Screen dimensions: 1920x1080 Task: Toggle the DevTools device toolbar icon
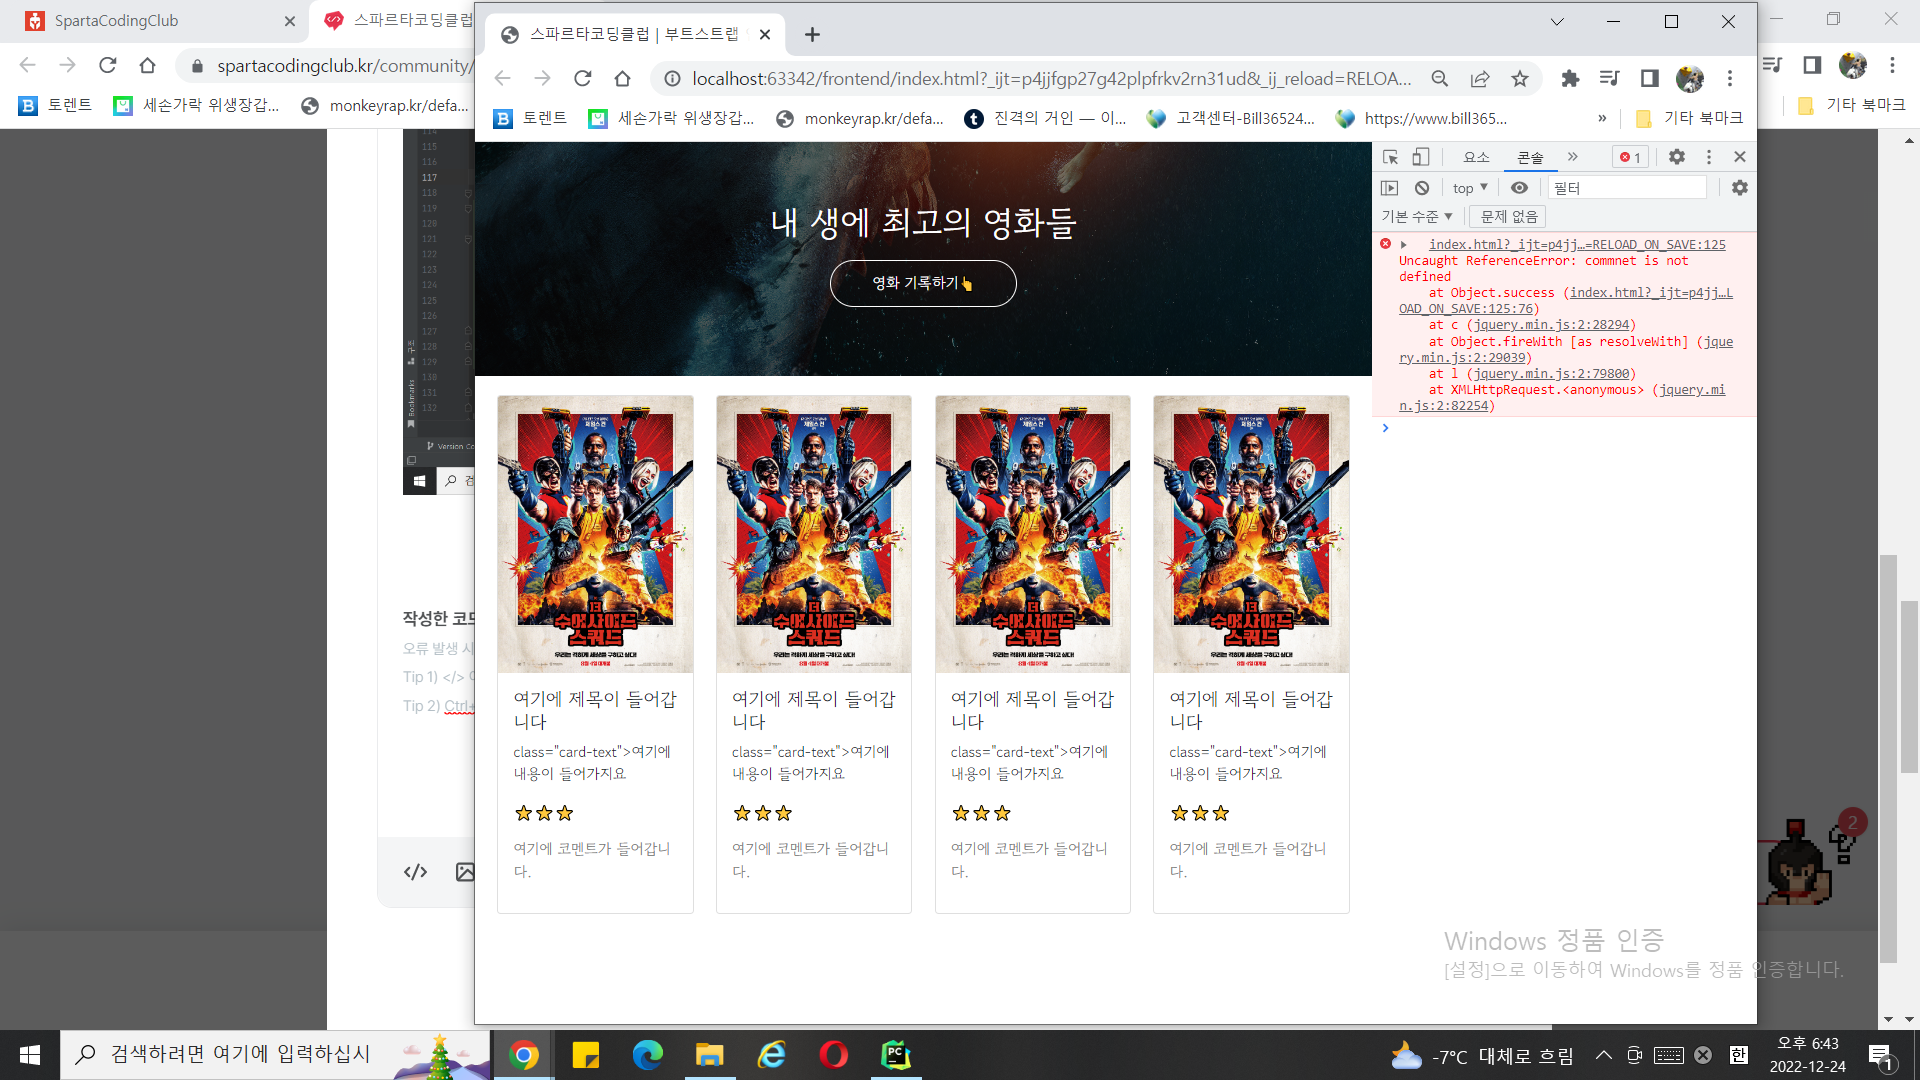[1420, 157]
